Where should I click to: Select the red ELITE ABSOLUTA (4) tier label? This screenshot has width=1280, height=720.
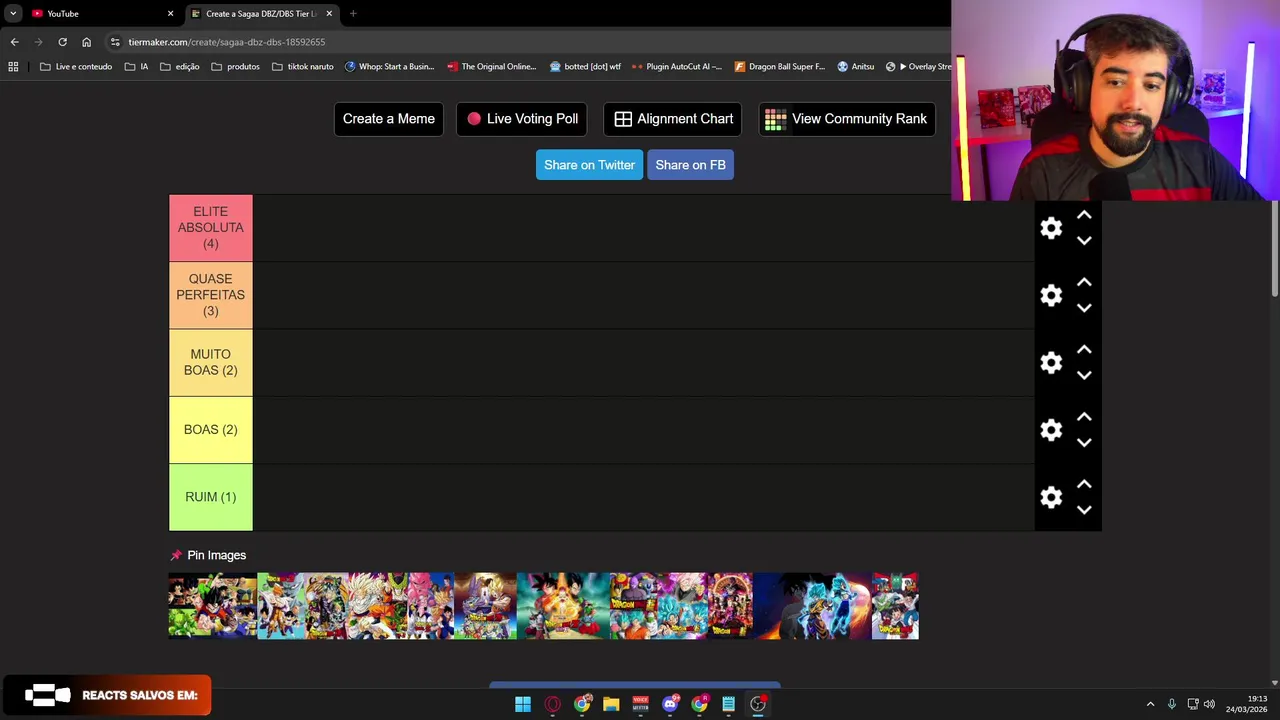point(211,228)
